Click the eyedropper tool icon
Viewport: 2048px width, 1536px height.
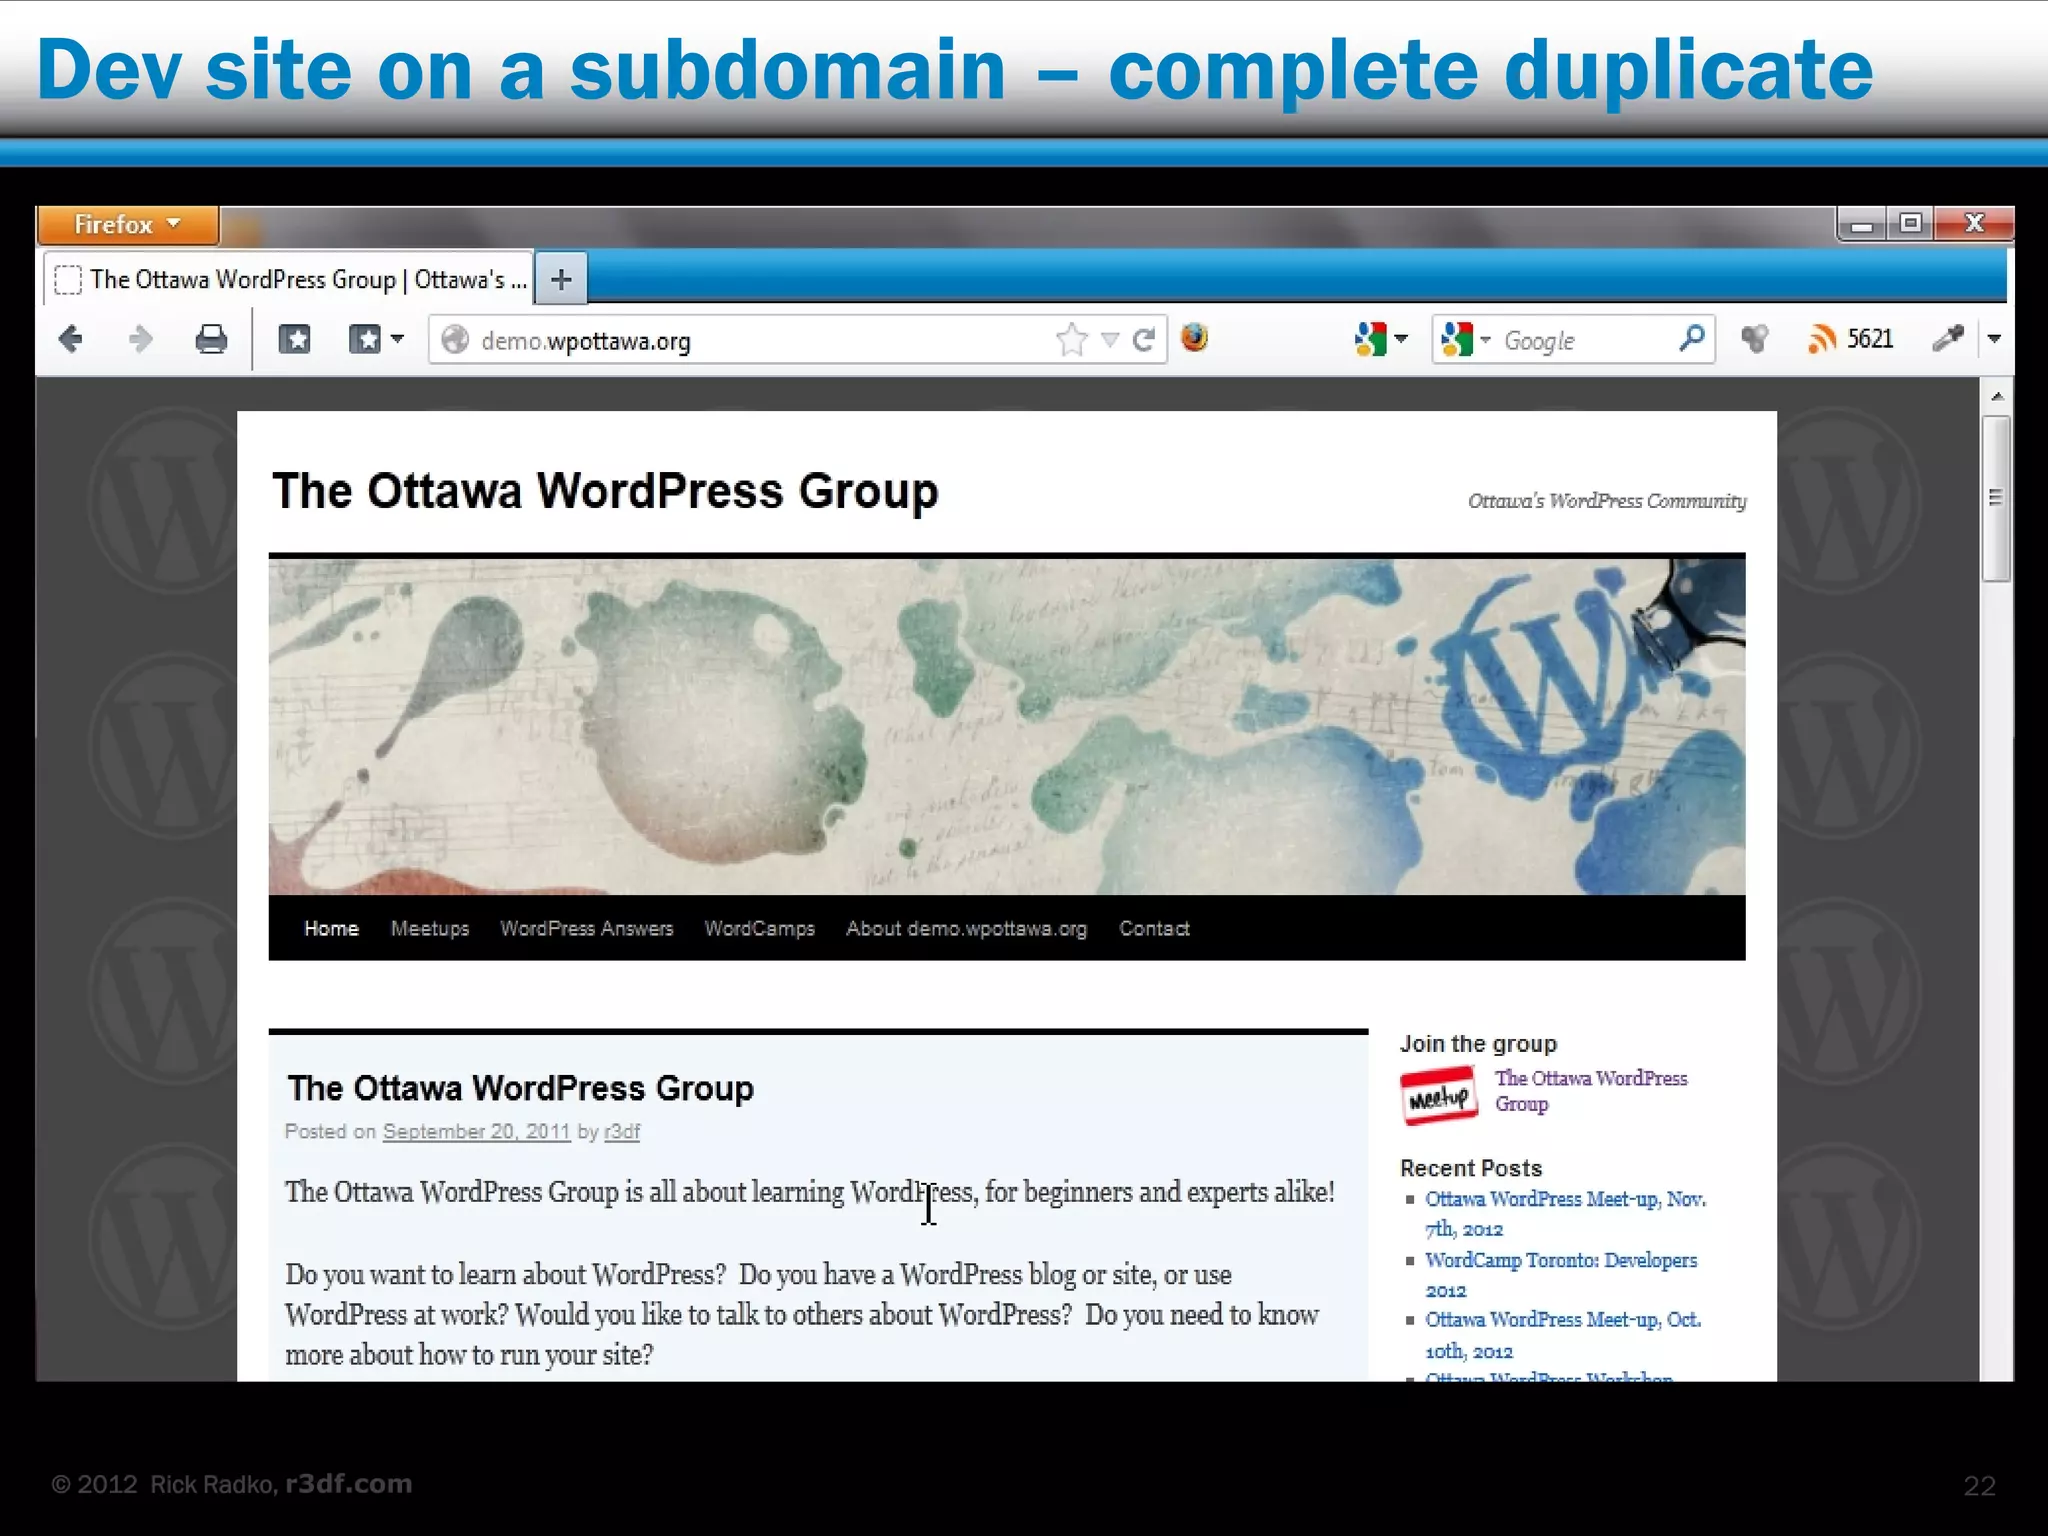1948,339
